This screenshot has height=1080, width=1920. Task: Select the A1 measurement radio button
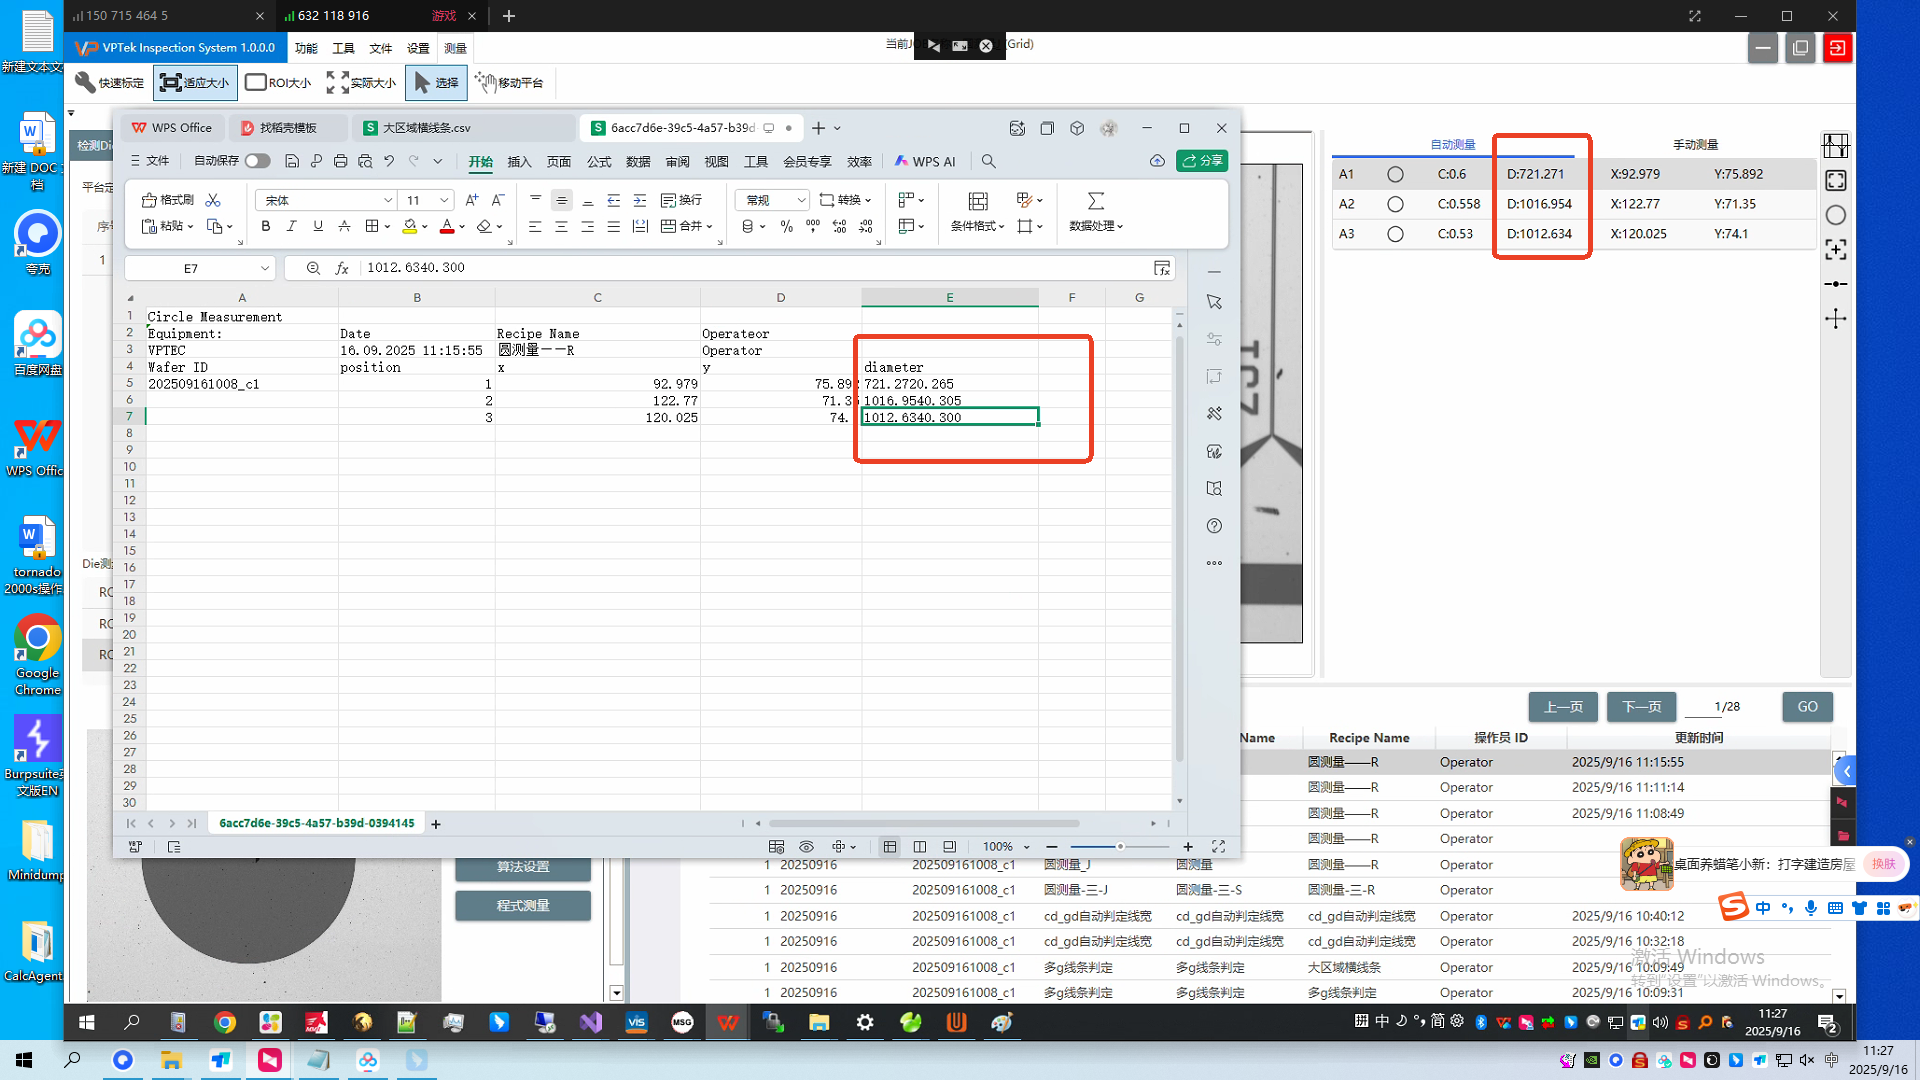click(x=1395, y=174)
